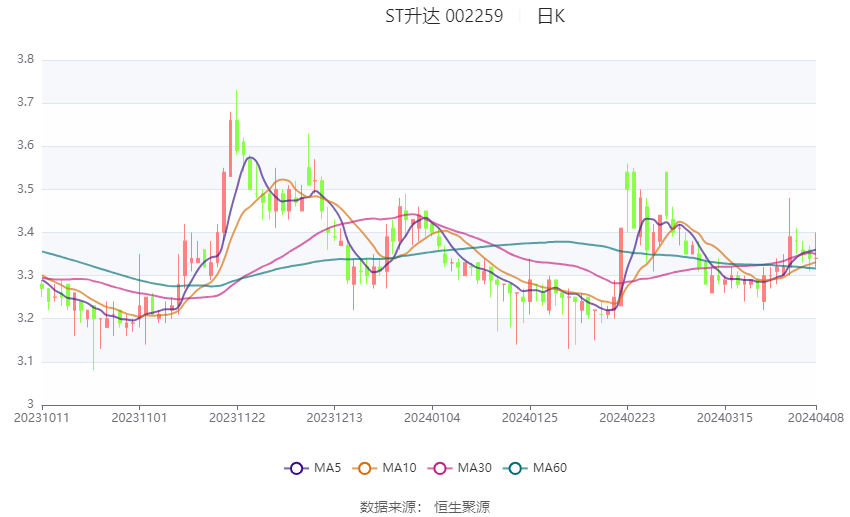Click the 20240125 x-axis date label

tap(530, 418)
